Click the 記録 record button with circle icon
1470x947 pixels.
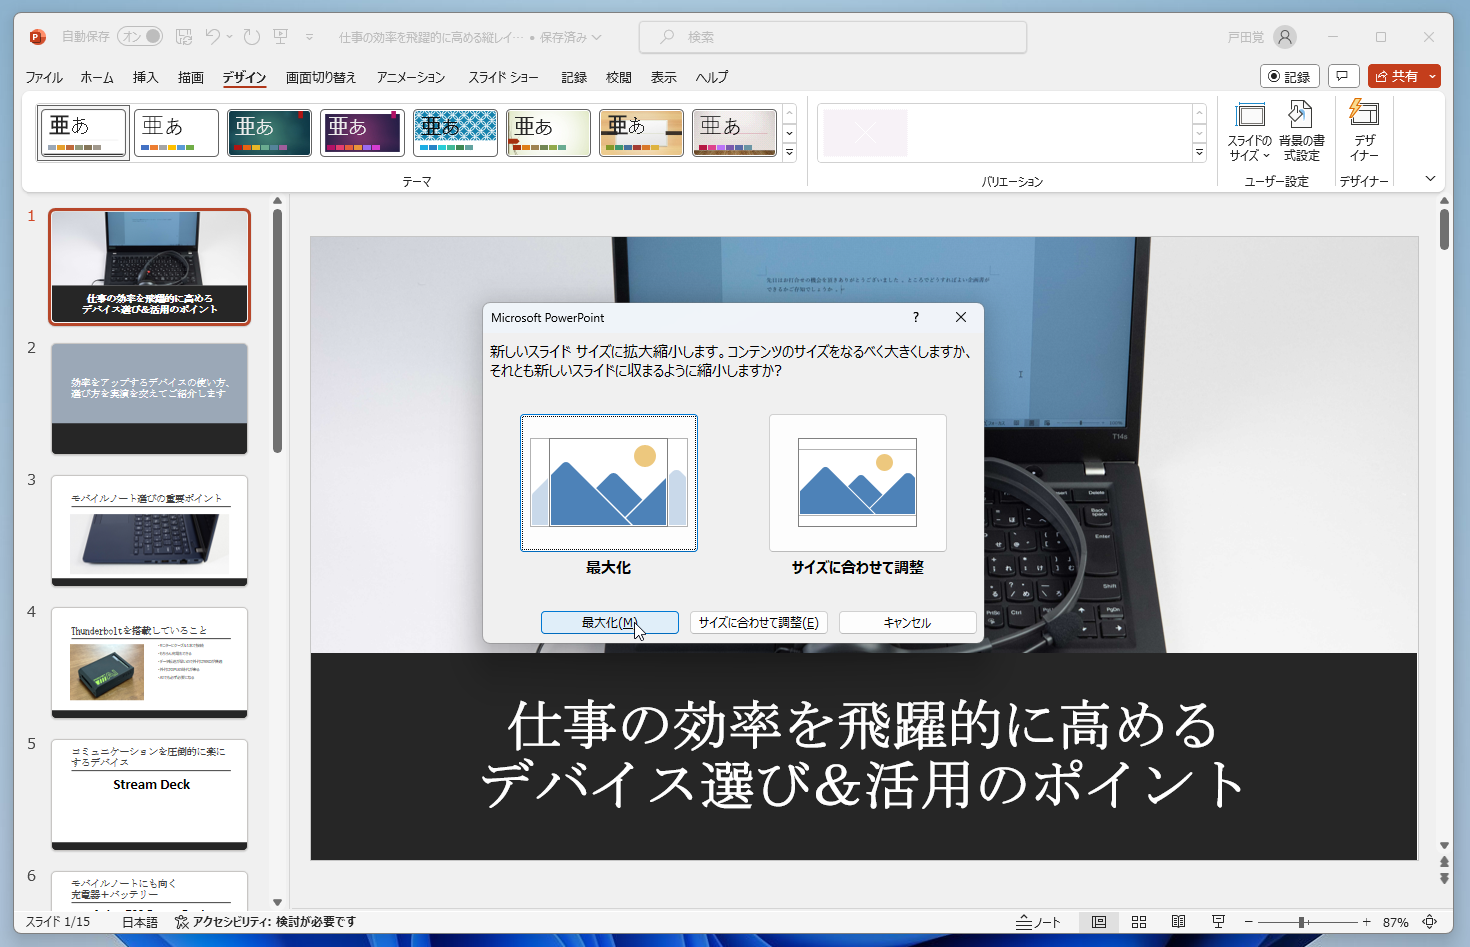click(x=1290, y=76)
